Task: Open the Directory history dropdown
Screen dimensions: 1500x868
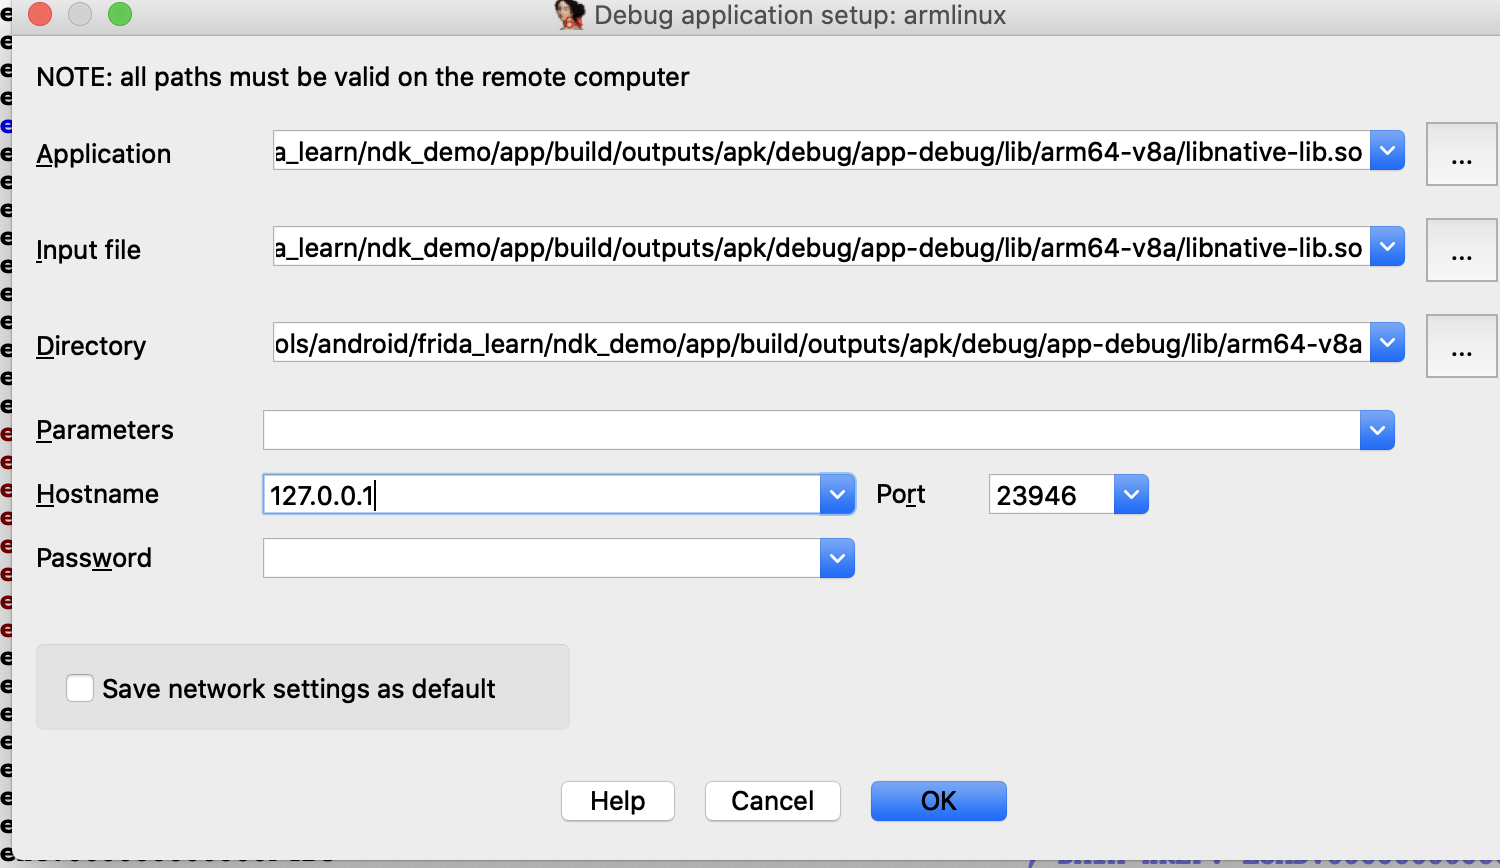Action: (x=1387, y=343)
